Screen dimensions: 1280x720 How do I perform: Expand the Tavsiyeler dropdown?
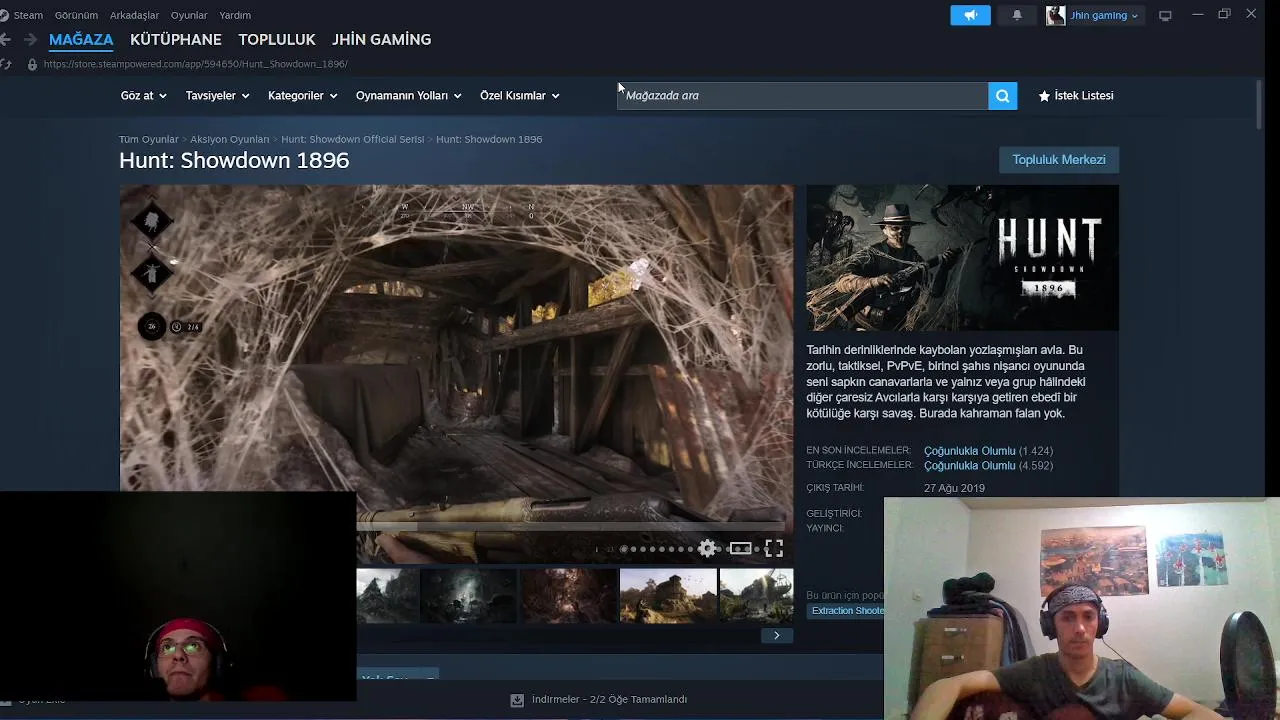(217, 96)
